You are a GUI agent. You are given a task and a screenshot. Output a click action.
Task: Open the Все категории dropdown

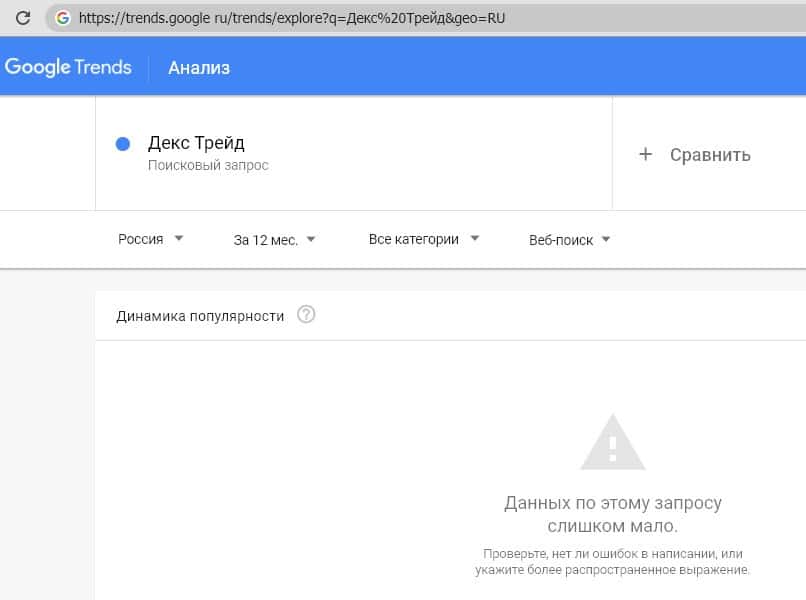tap(424, 239)
